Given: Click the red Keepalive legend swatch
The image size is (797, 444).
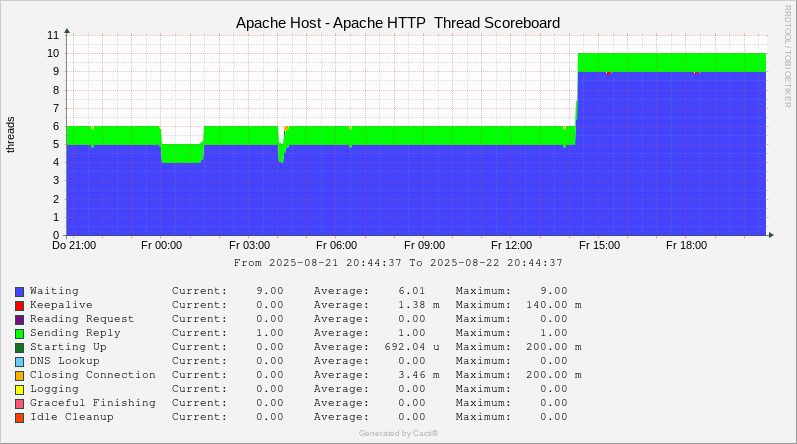Looking at the screenshot, I should click(19, 306).
